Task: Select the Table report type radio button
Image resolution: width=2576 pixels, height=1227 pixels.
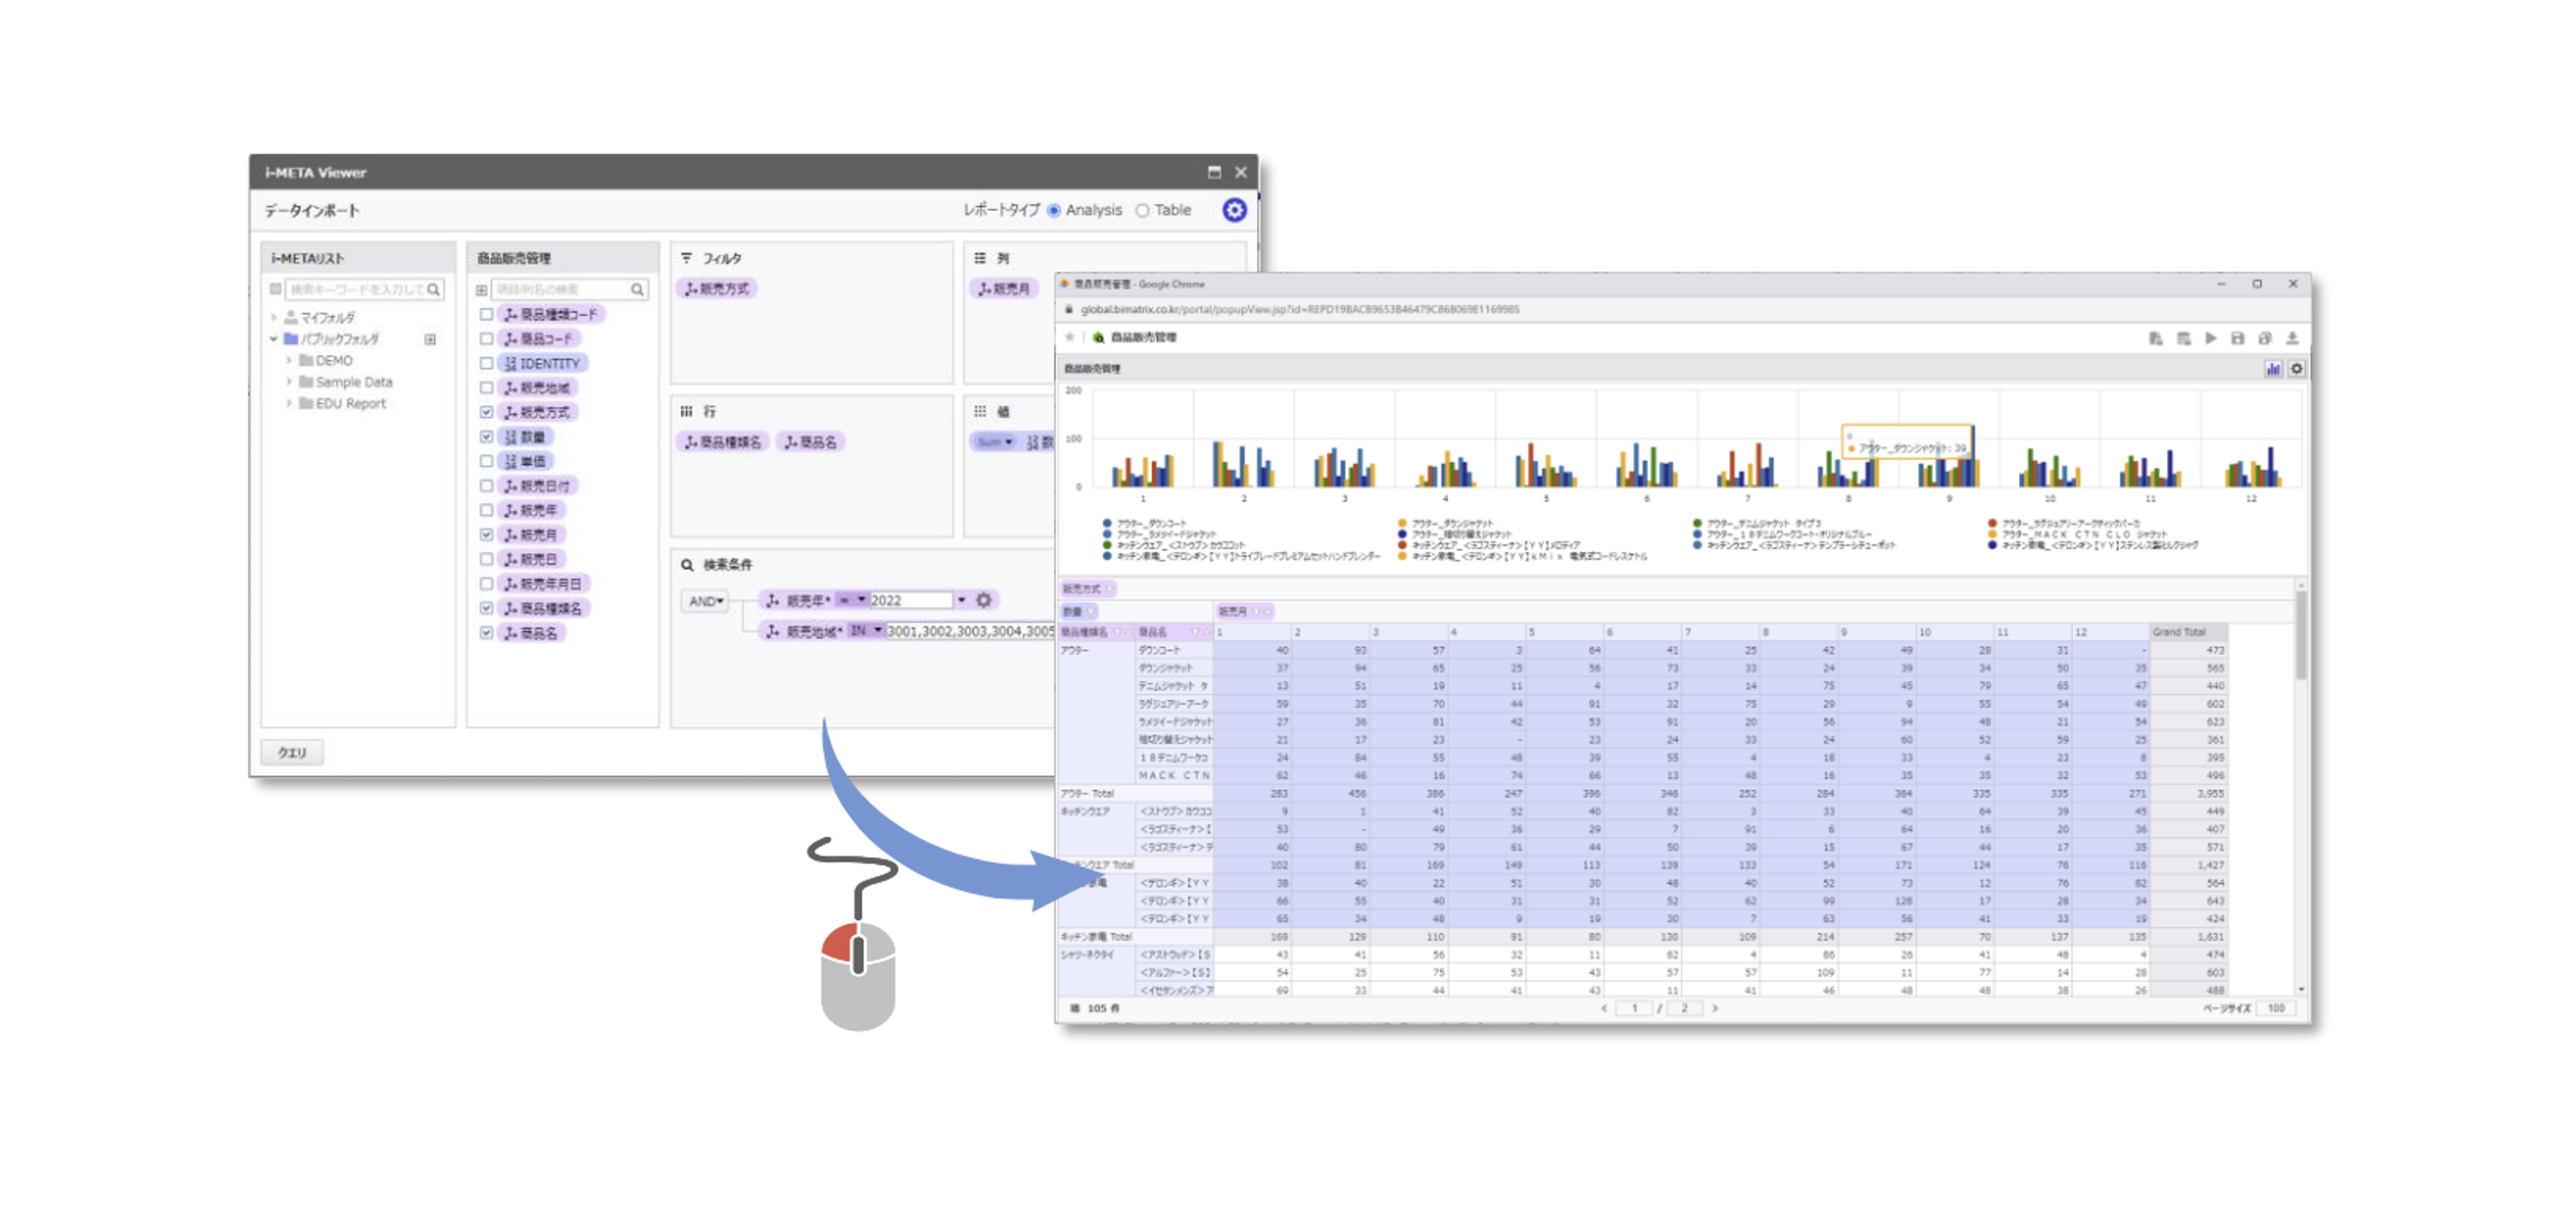Action: click(x=1142, y=211)
